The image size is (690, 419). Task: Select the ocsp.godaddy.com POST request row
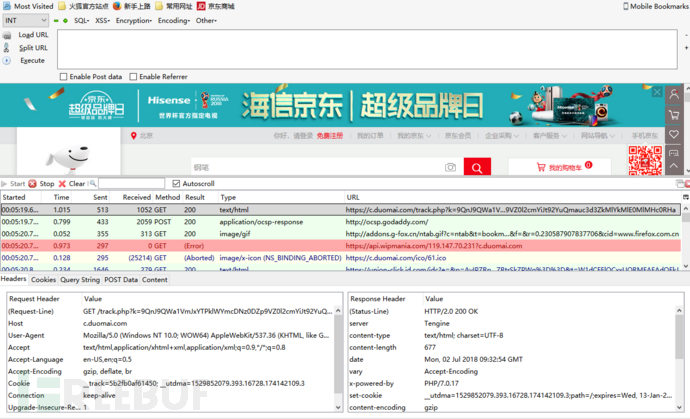tap(341, 222)
